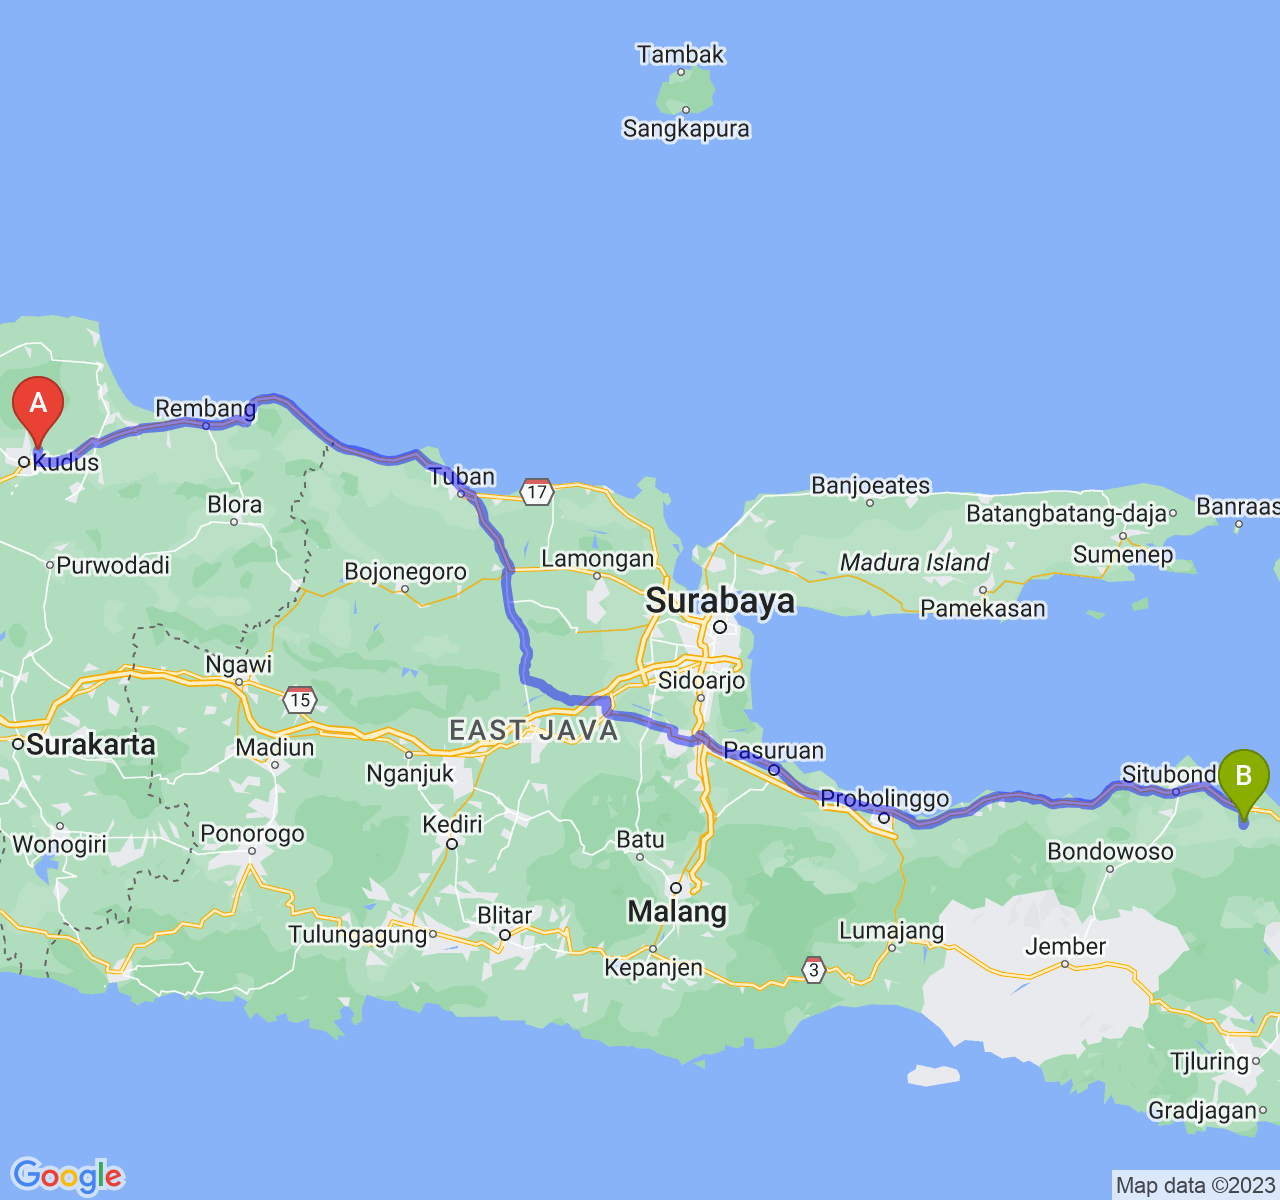This screenshot has width=1280, height=1200.
Task: Click the EAST JAVA province label
Action: click(x=534, y=731)
